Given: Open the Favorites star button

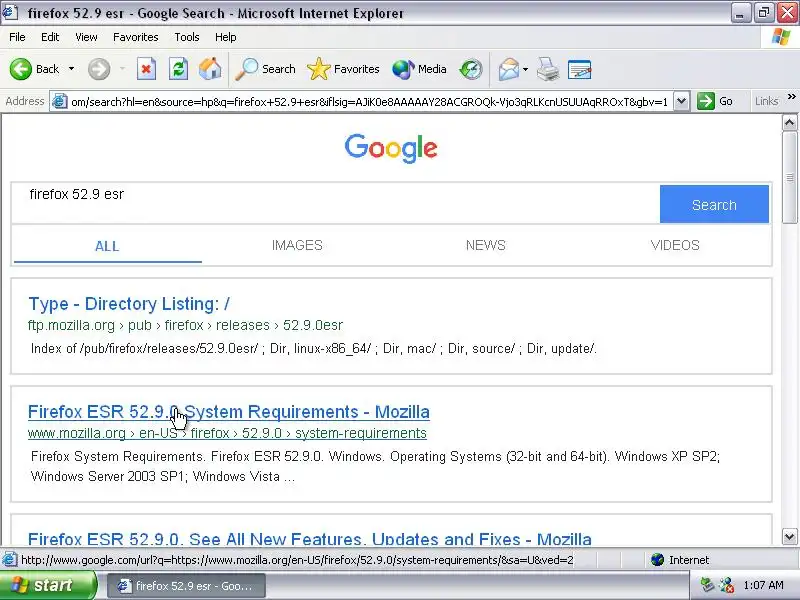Looking at the screenshot, I should tap(343, 69).
